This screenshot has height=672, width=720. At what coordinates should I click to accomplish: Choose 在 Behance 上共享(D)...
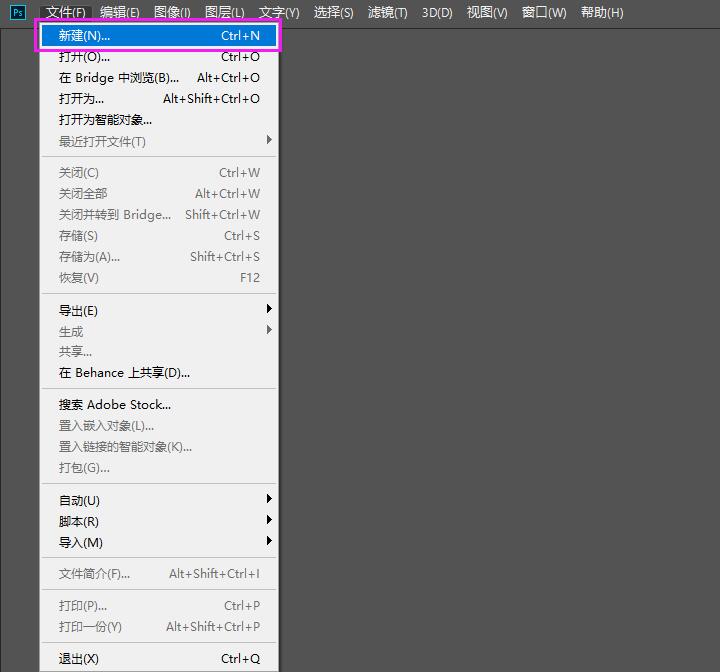pos(159,373)
